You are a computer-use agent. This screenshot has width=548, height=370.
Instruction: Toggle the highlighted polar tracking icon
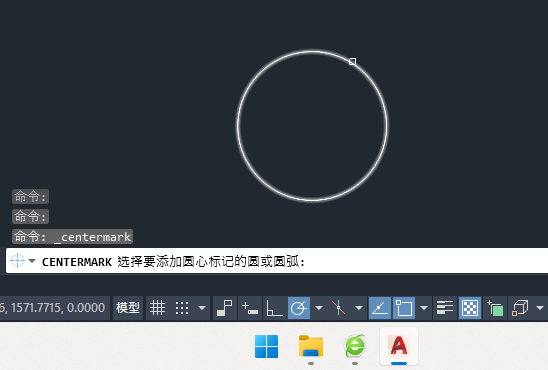(x=299, y=308)
